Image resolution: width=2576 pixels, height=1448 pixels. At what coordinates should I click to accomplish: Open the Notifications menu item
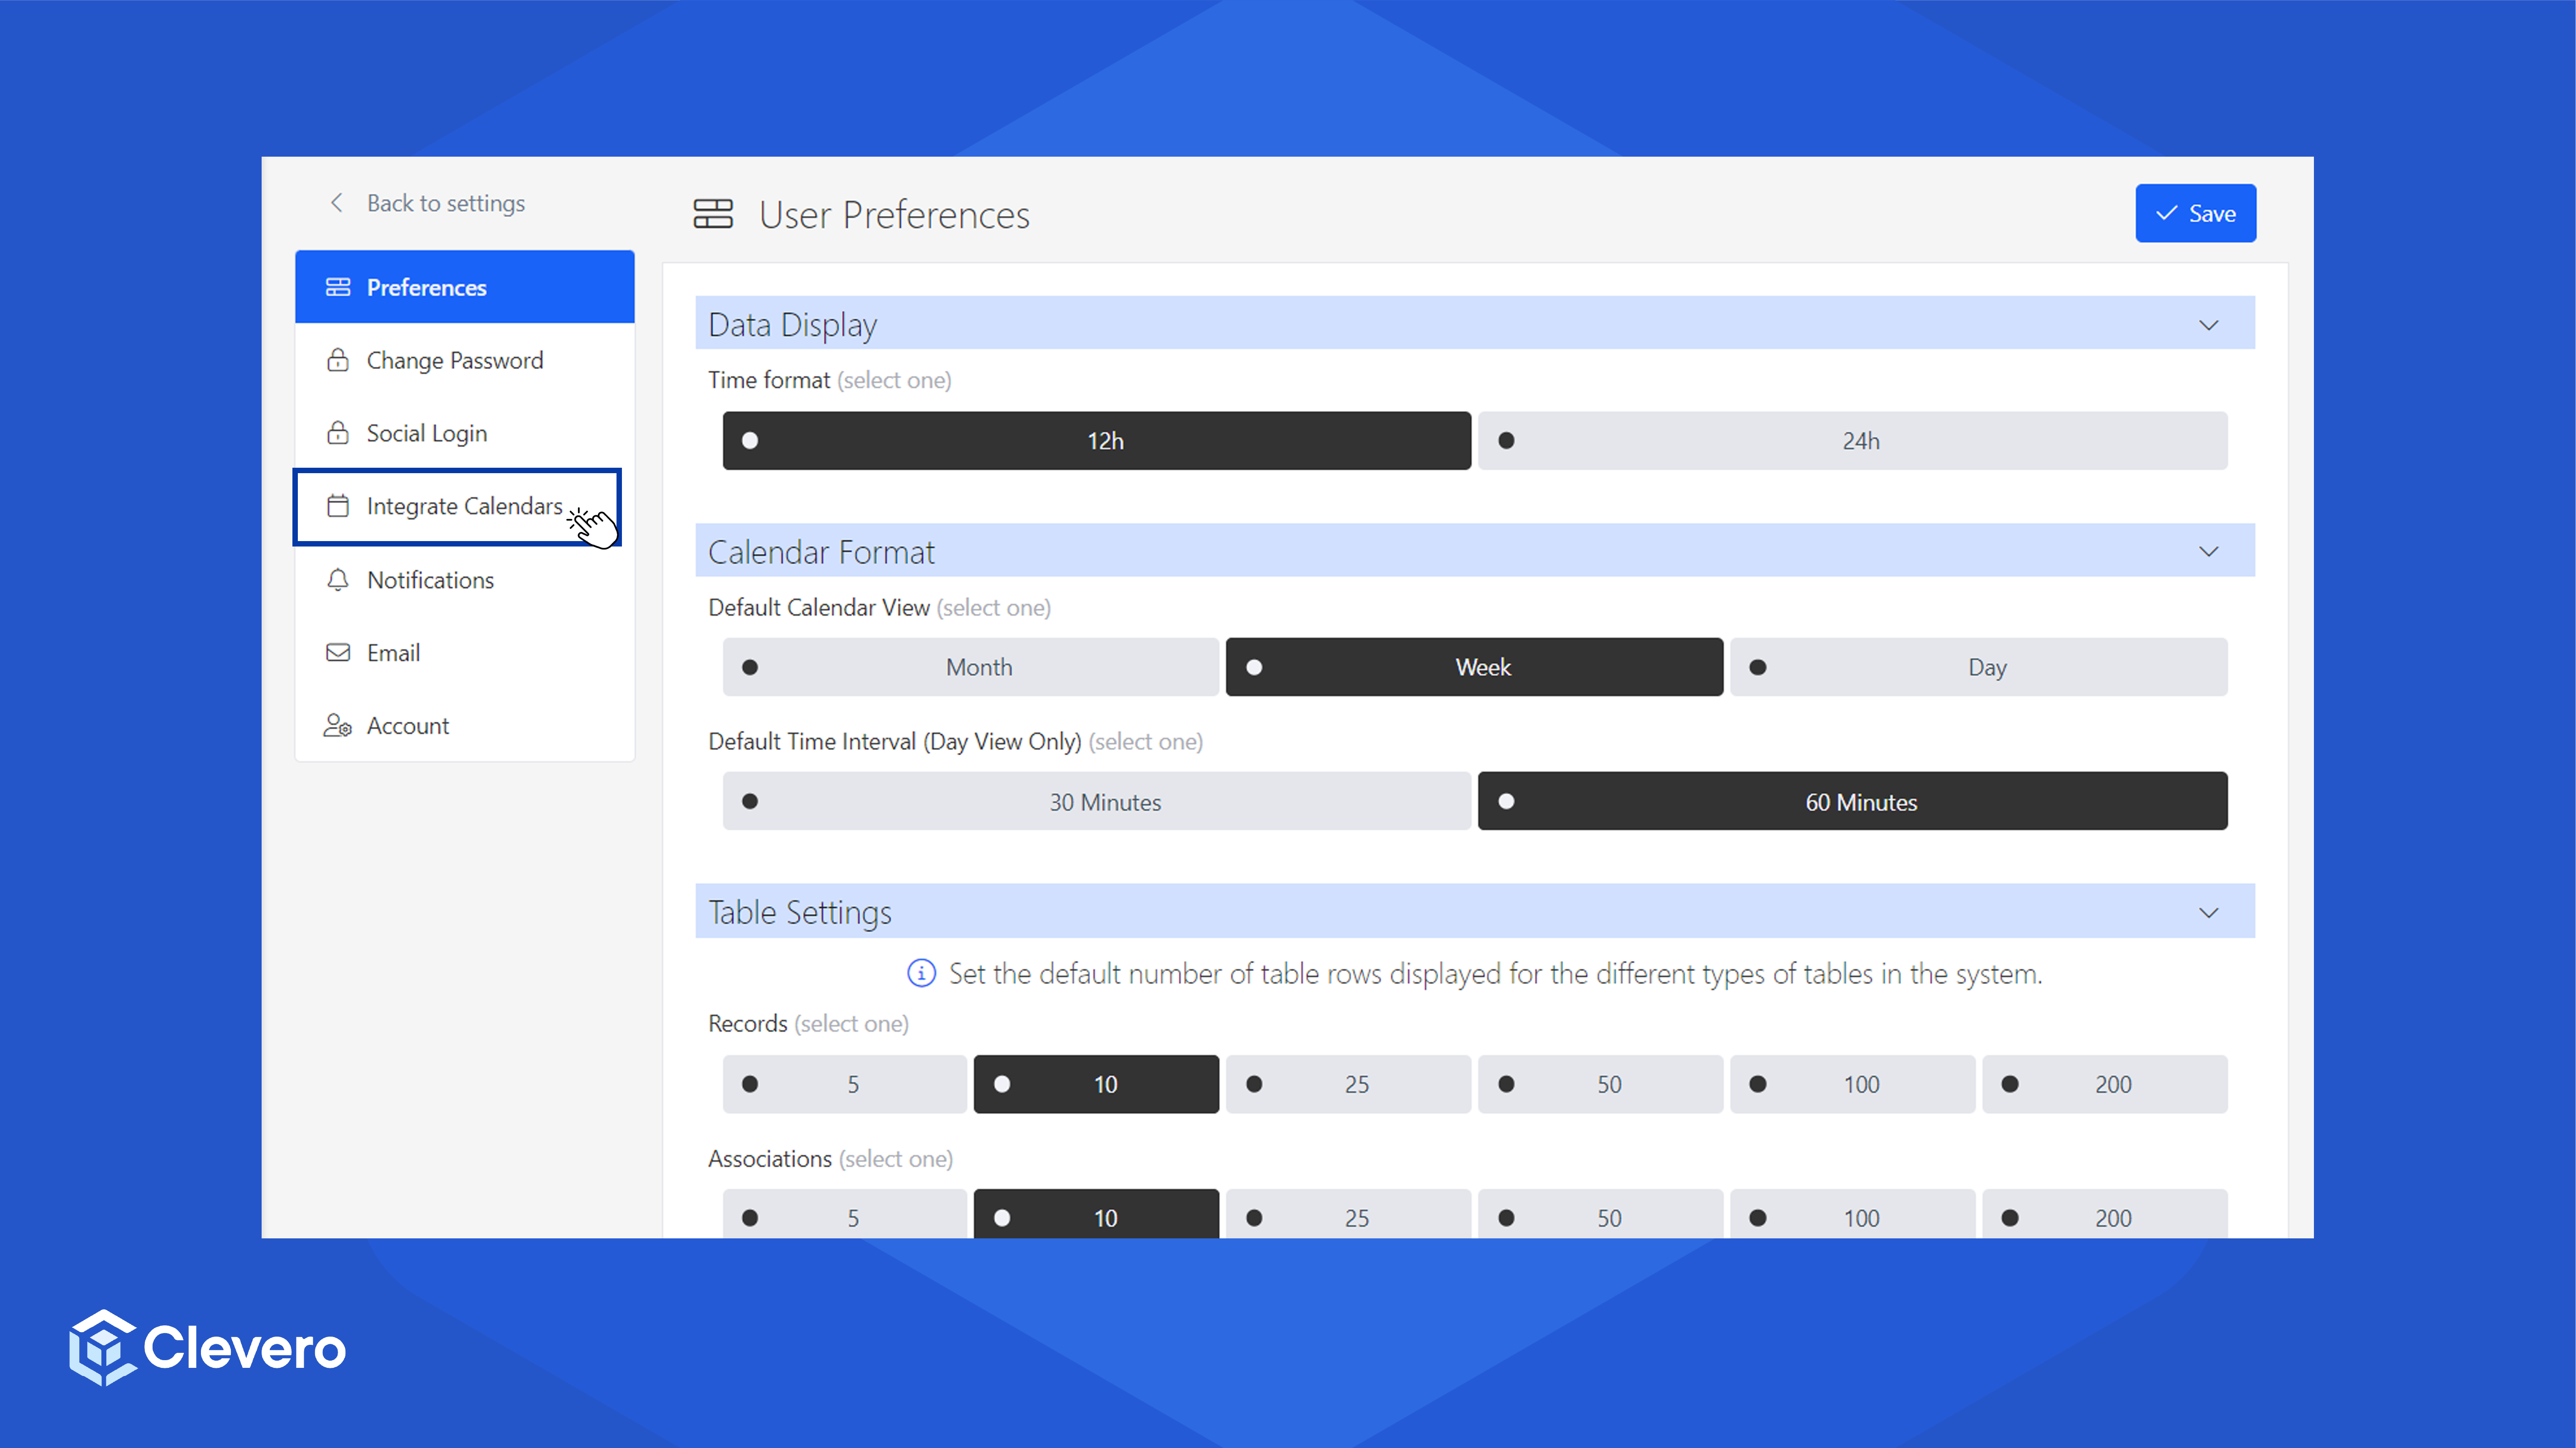[430, 580]
